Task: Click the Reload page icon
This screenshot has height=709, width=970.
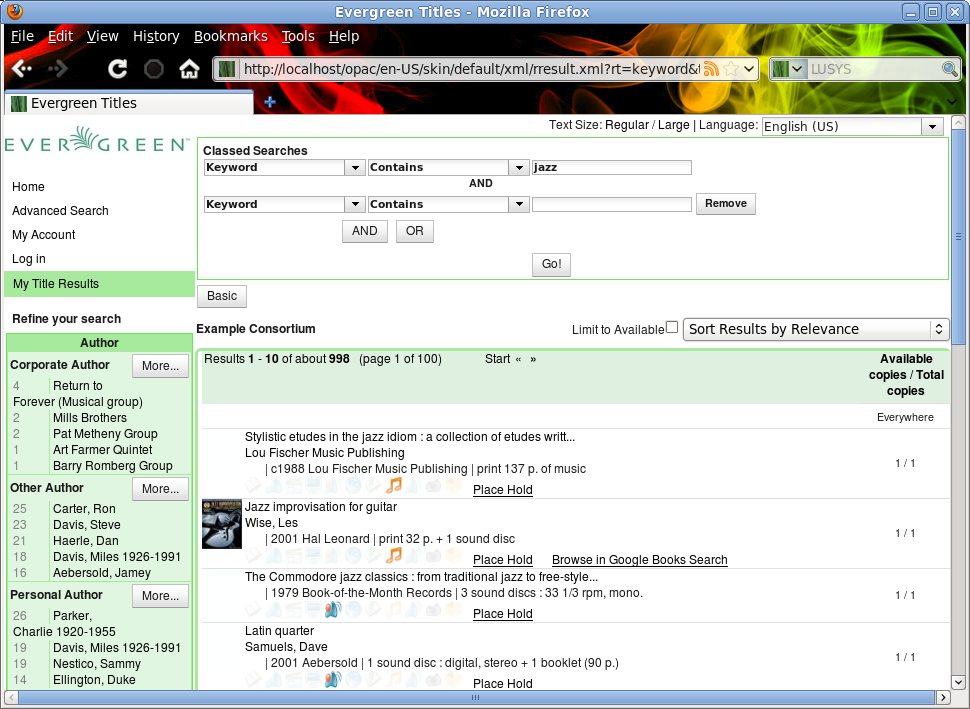Action: click(x=116, y=68)
